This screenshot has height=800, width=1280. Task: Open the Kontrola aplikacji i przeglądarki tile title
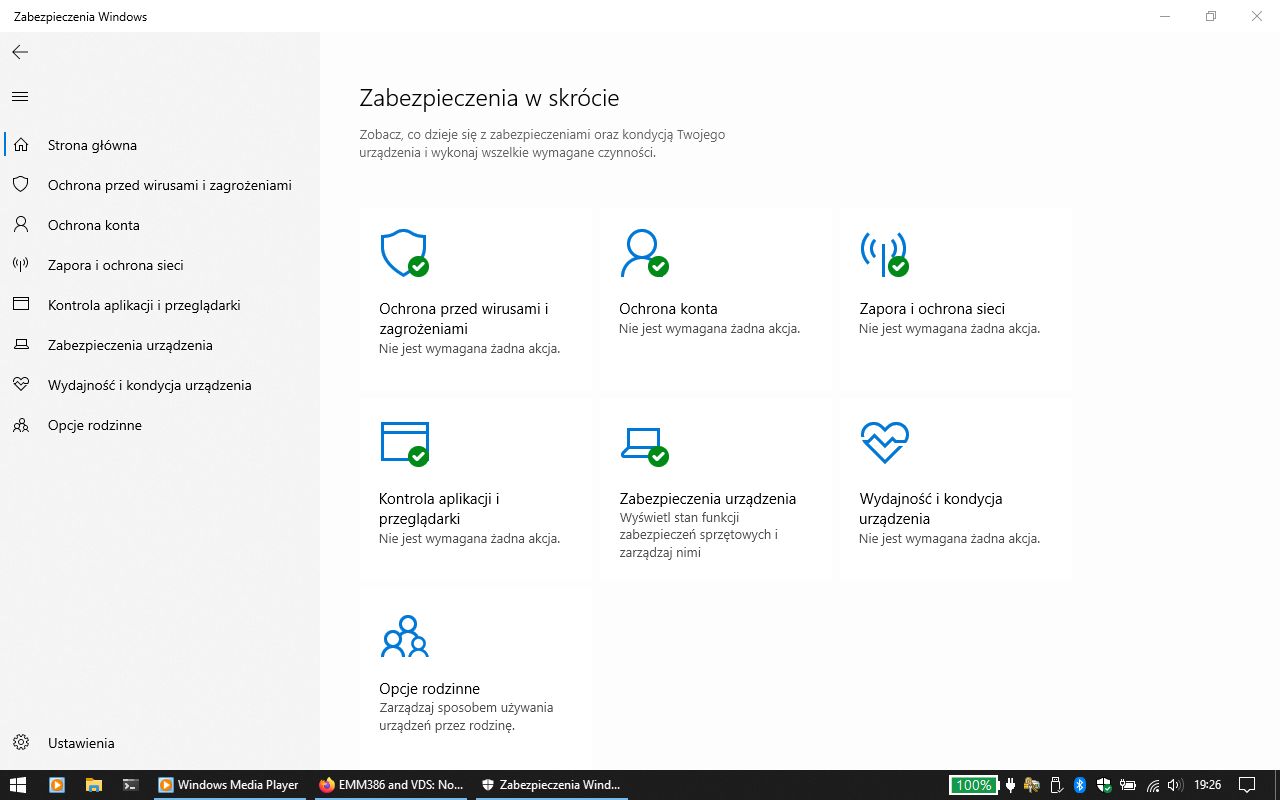click(x=439, y=509)
